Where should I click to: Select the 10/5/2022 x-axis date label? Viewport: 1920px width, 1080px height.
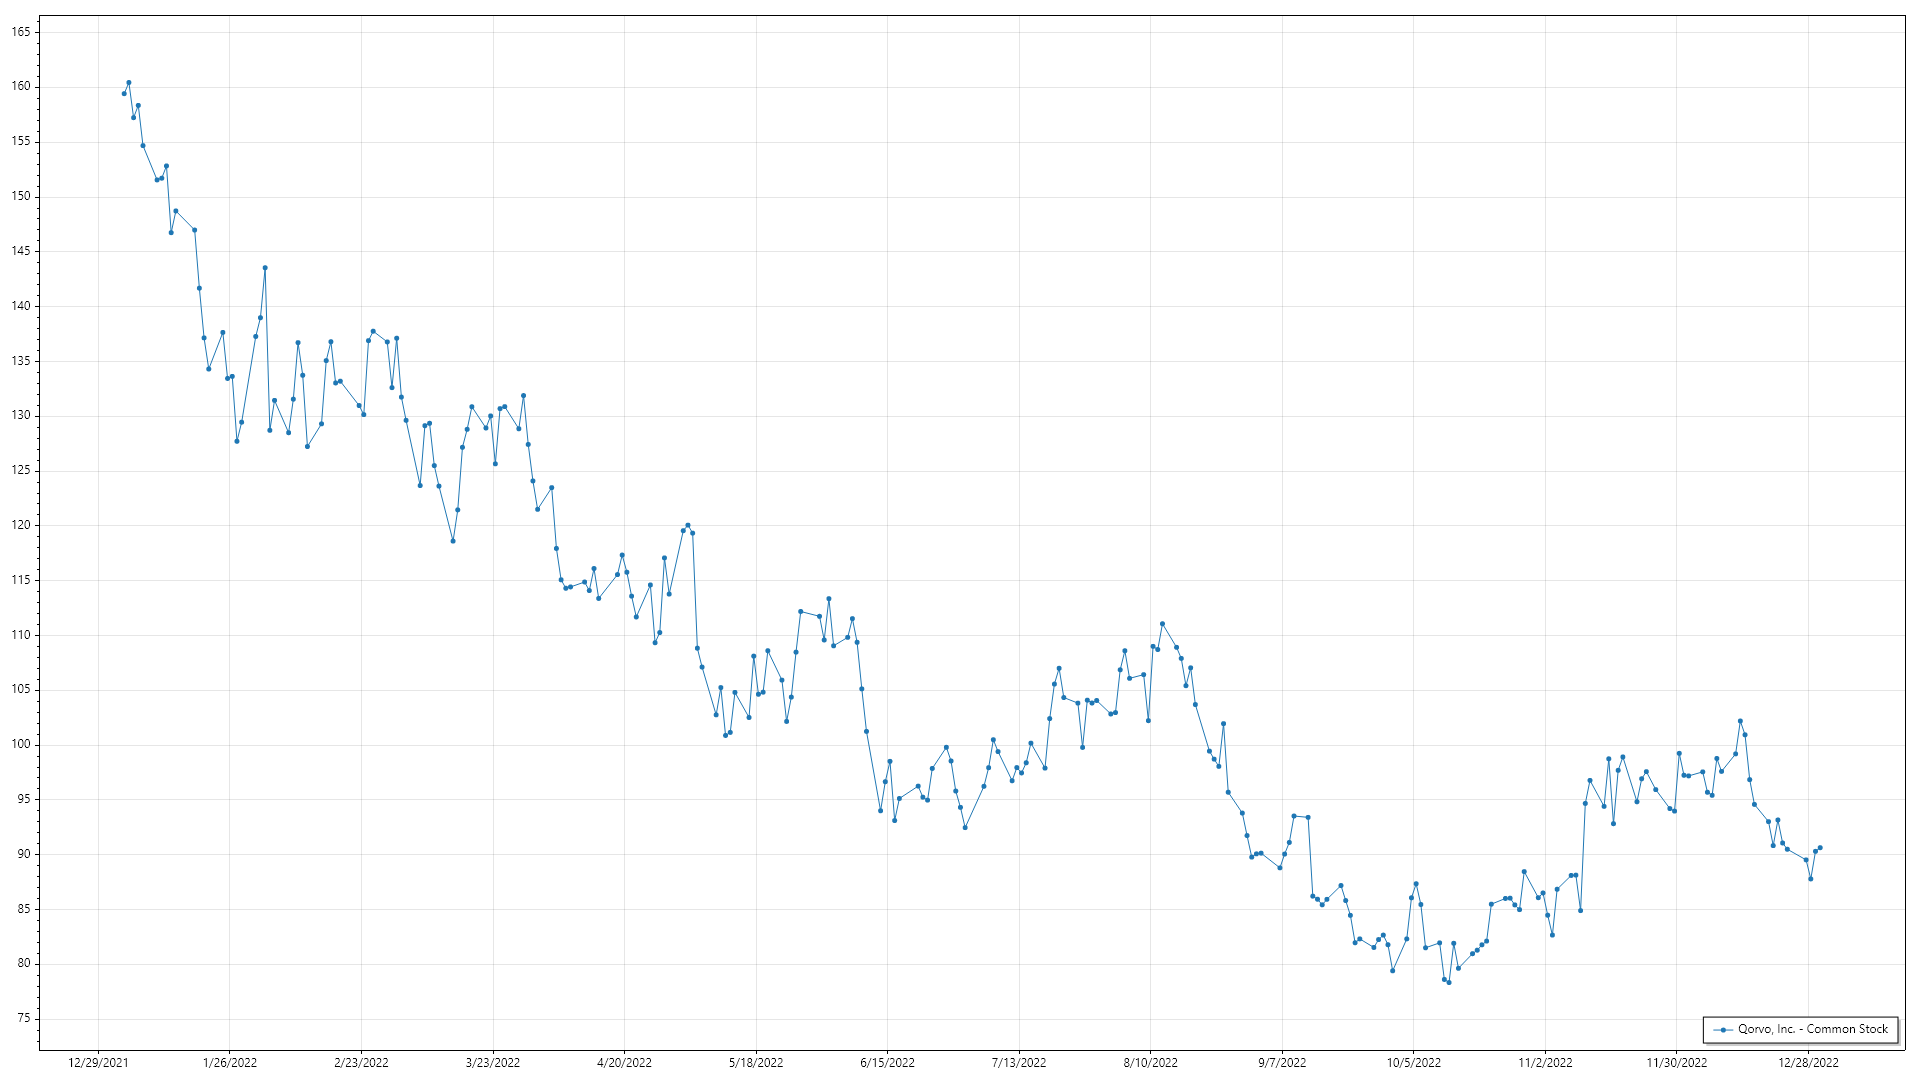point(1413,1063)
